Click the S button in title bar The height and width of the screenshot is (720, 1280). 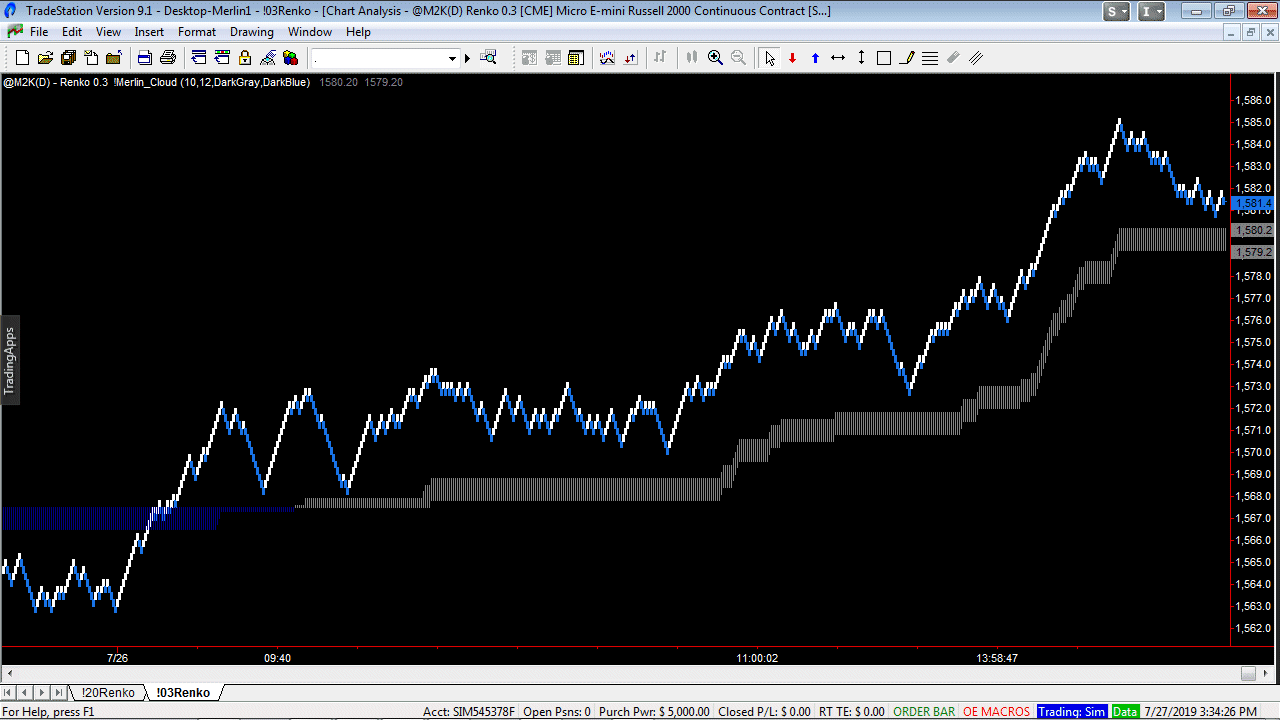click(1117, 11)
